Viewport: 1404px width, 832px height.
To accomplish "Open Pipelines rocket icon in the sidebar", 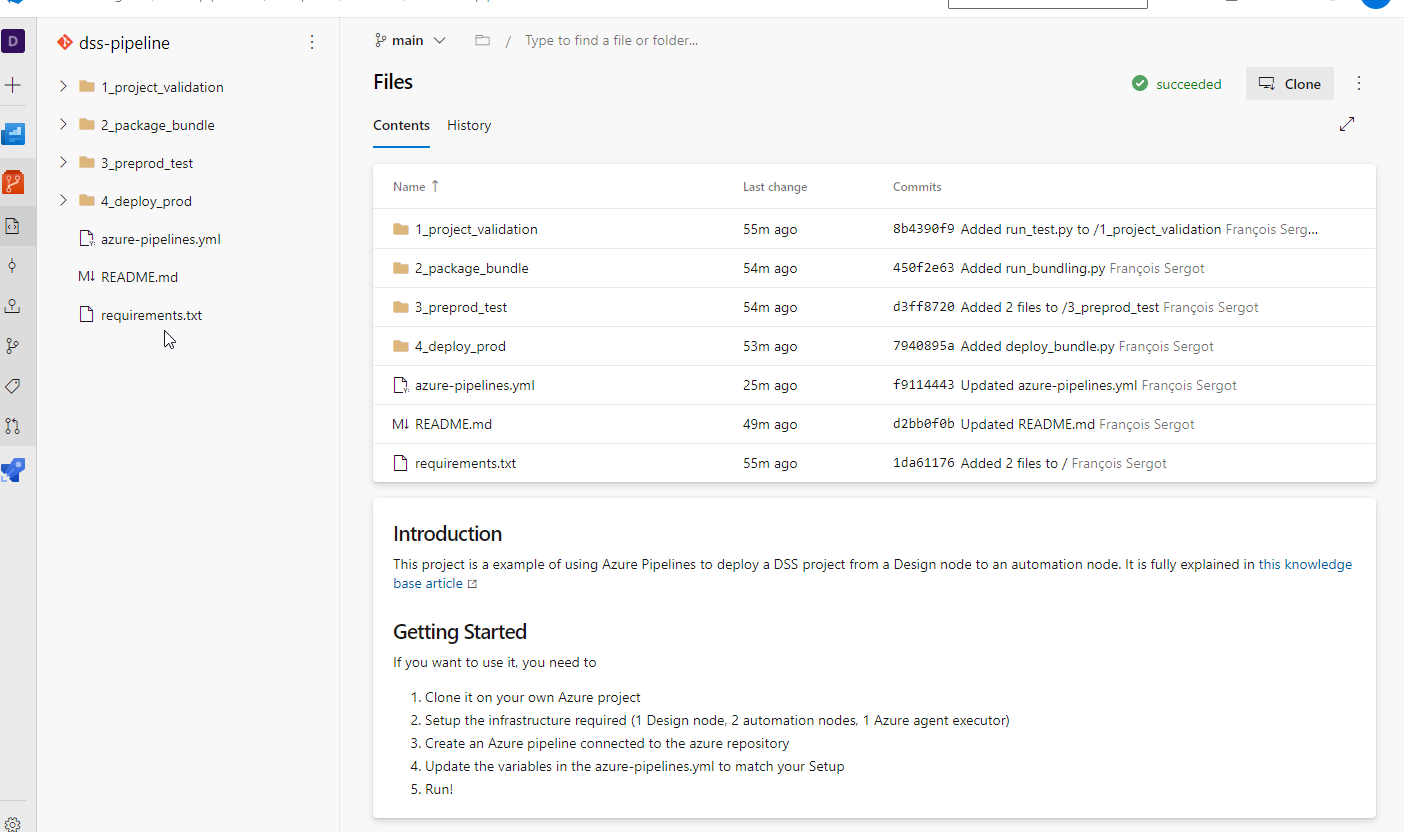I will (13, 471).
